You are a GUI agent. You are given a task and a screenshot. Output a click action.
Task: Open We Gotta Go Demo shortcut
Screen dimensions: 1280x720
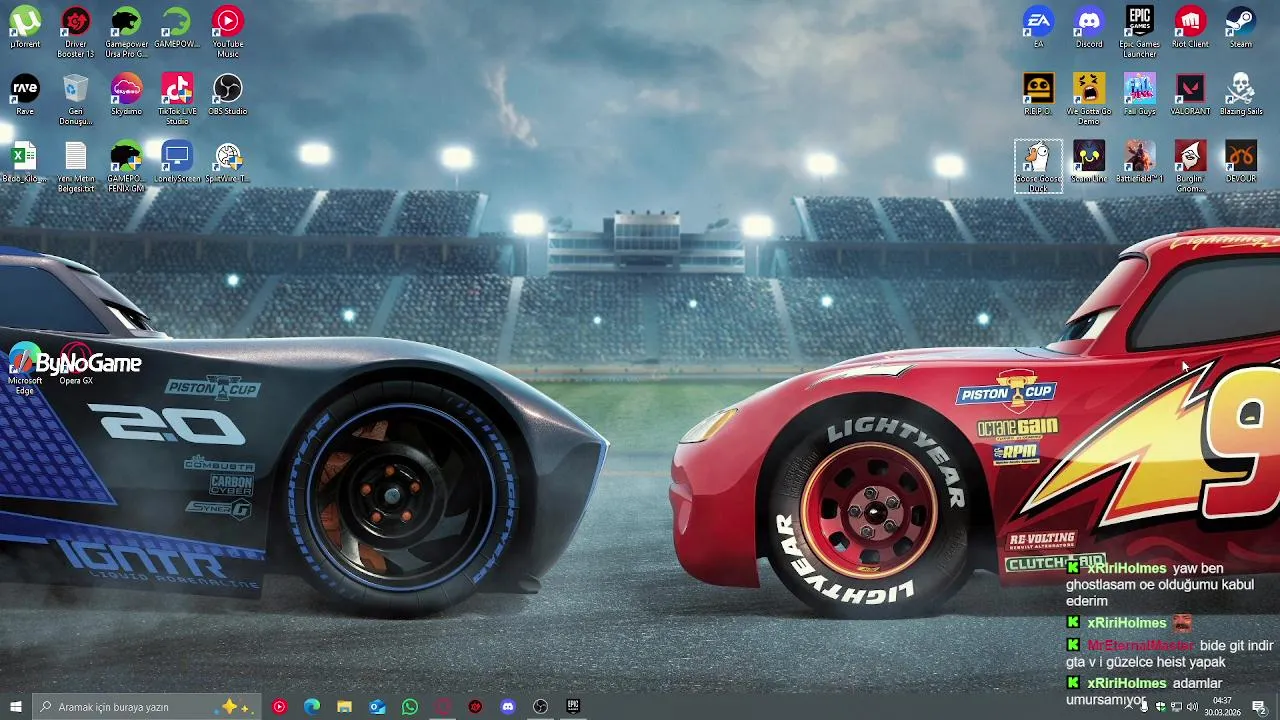pyautogui.click(x=1089, y=99)
